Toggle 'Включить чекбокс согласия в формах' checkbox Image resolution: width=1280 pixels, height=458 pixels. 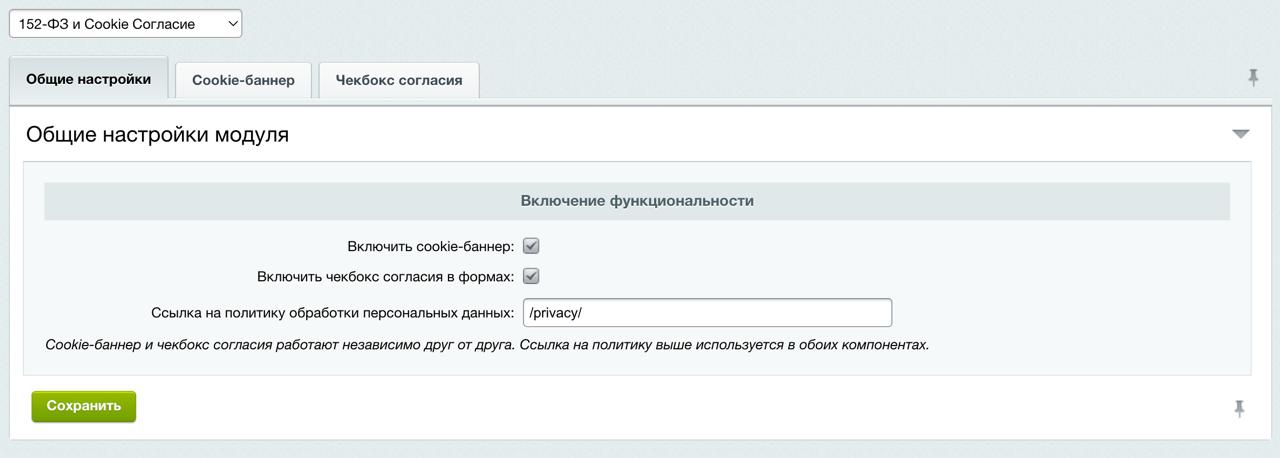click(531, 276)
